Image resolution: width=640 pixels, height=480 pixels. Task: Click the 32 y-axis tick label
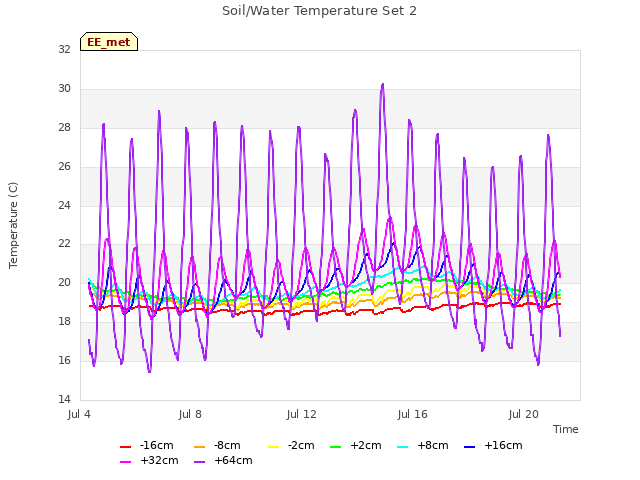tap(64, 49)
